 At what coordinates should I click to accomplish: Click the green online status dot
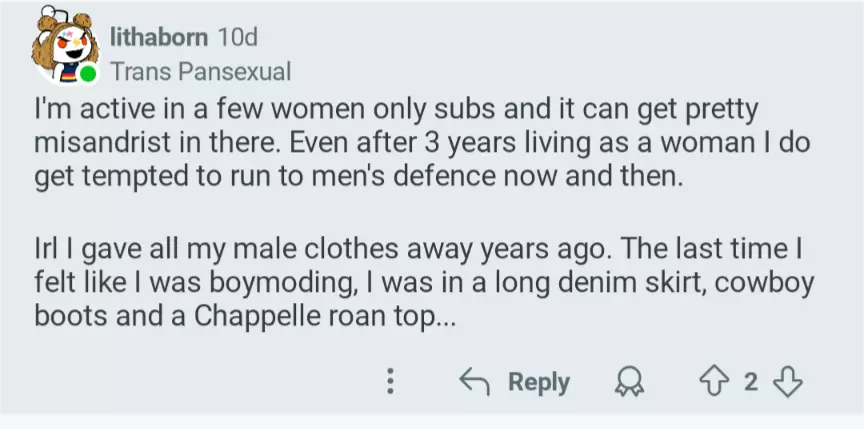(89, 74)
